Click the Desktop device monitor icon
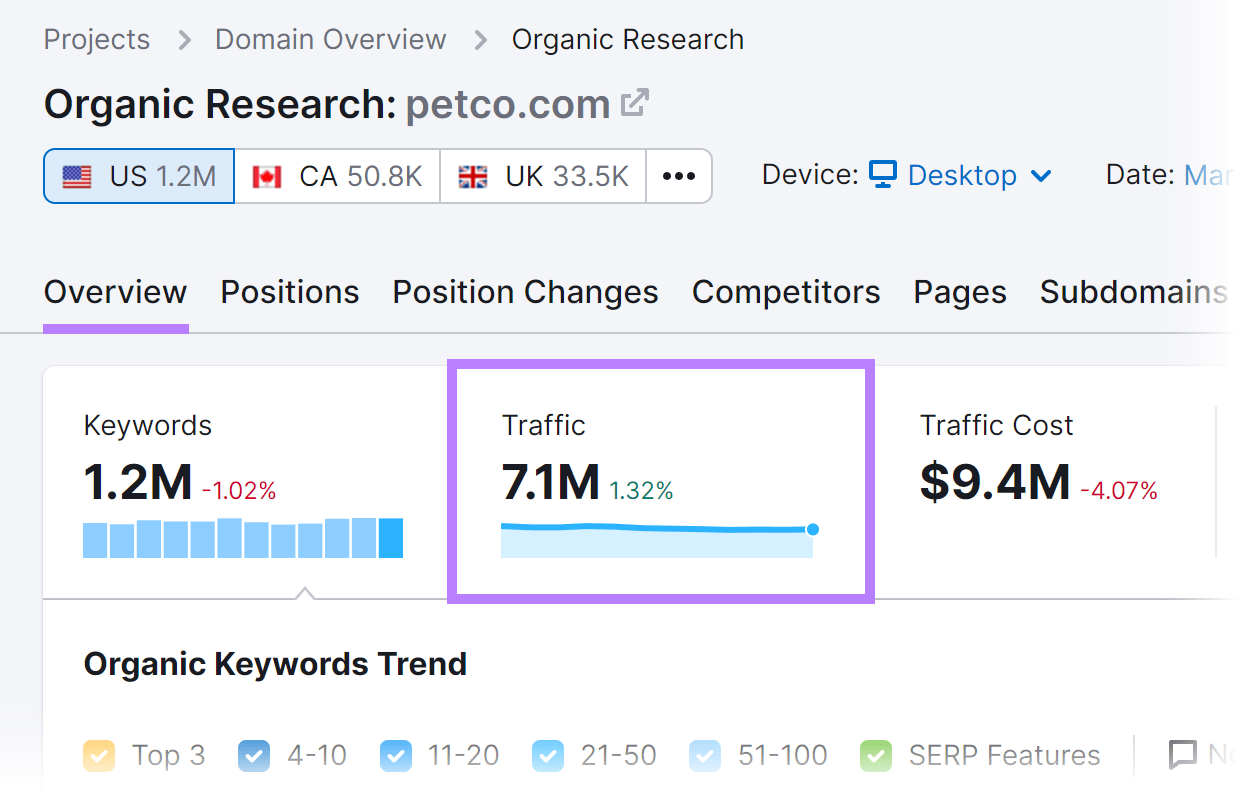Image resolution: width=1241 pixels, height=802 pixels. tap(881, 175)
